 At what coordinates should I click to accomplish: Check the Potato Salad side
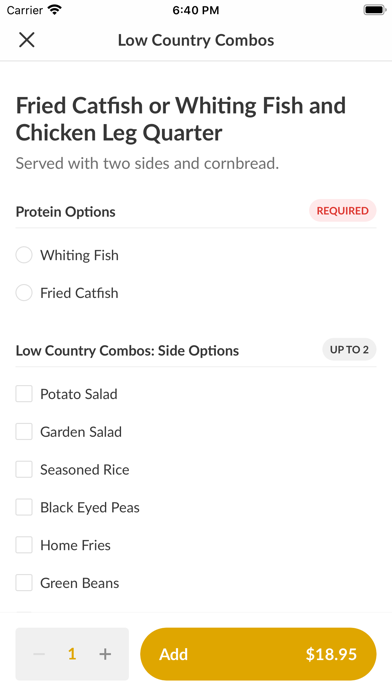[x=24, y=394]
